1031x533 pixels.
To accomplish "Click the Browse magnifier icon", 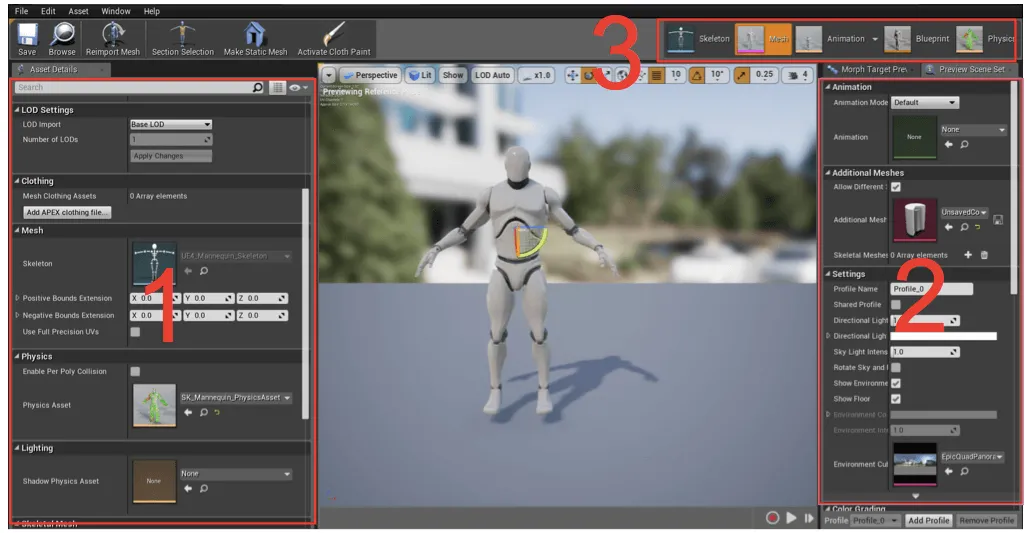I will [x=62, y=34].
